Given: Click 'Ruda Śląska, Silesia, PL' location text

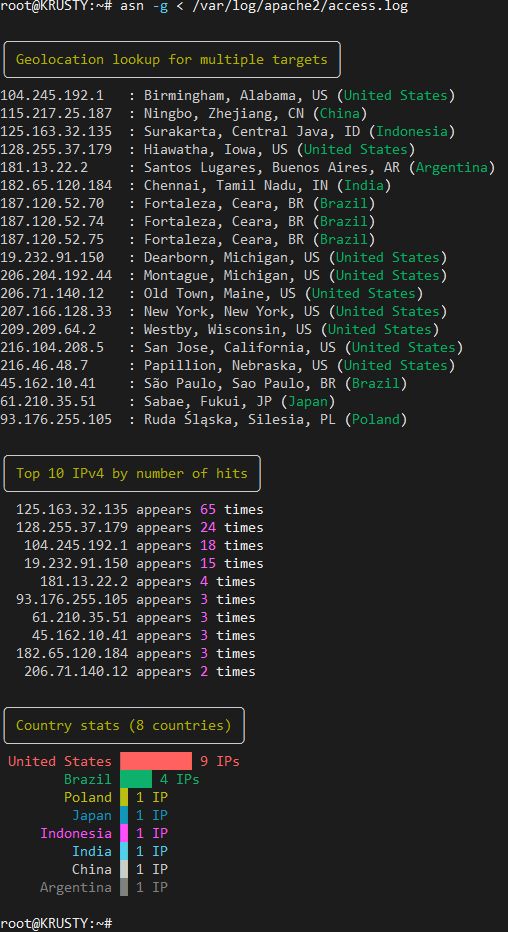Looking at the screenshot, I should 240,419.
